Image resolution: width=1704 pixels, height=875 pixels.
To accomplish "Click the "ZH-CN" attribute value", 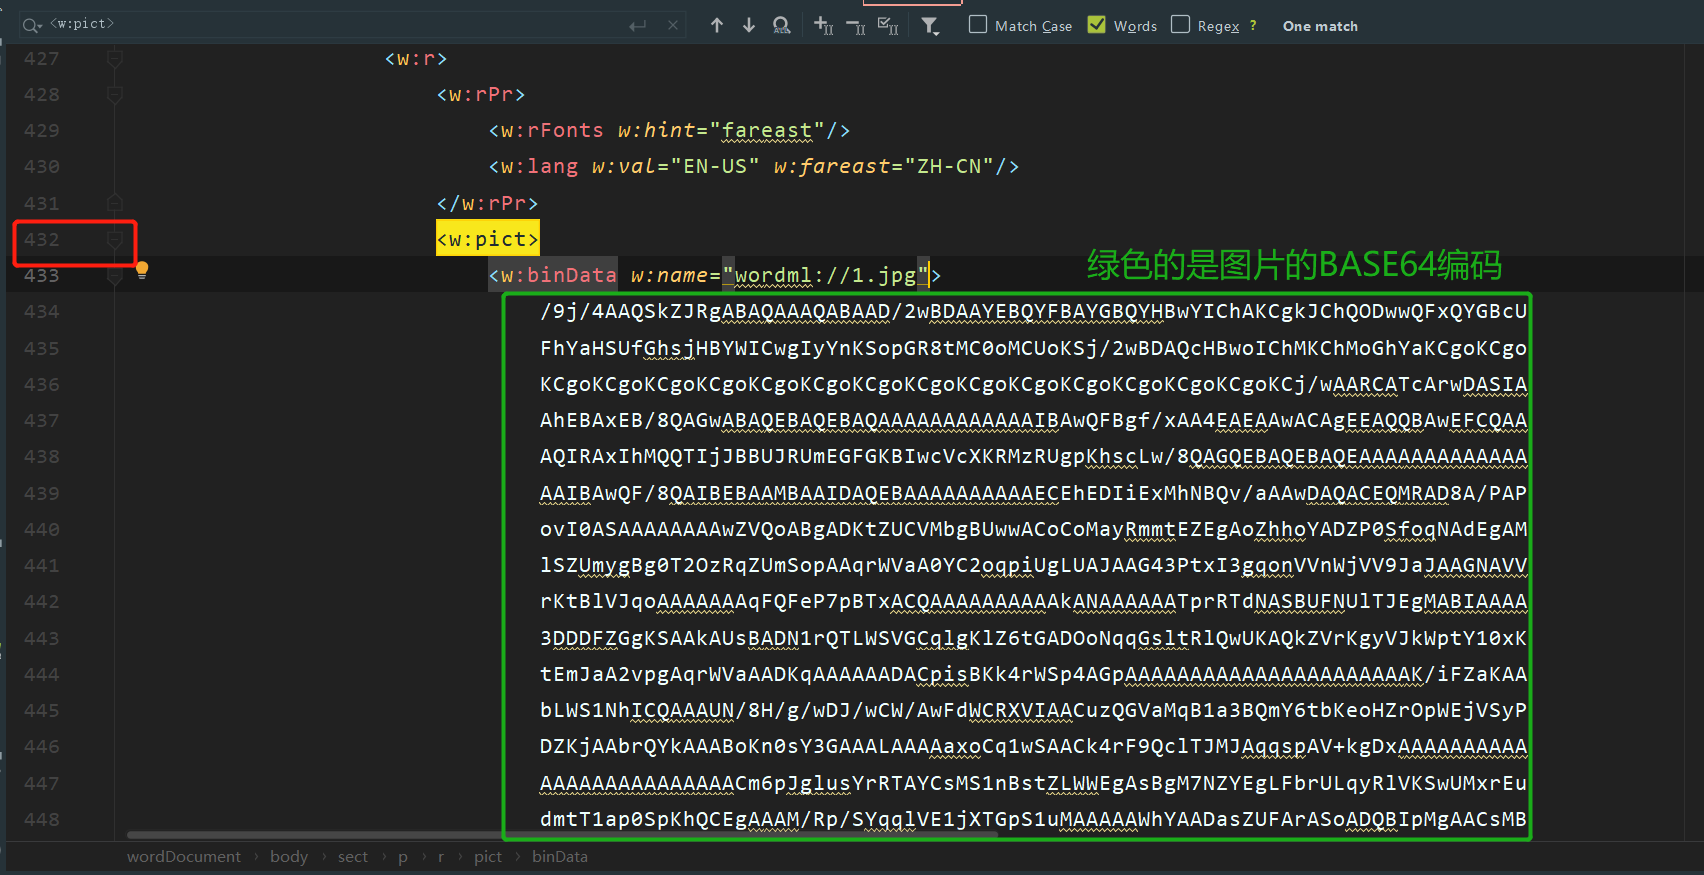I will point(949,167).
